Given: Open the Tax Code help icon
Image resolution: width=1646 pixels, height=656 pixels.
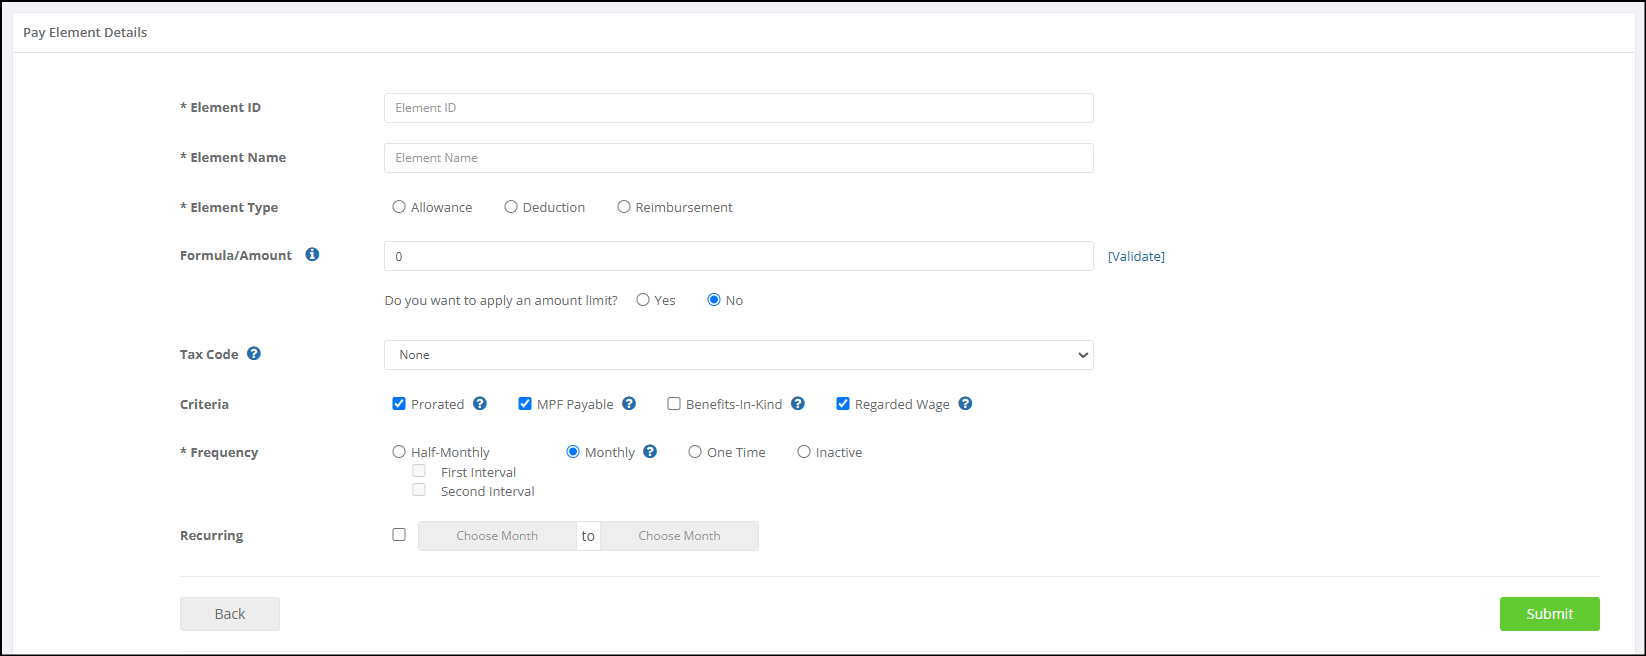Looking at the screenshot, I should point(254,354).
